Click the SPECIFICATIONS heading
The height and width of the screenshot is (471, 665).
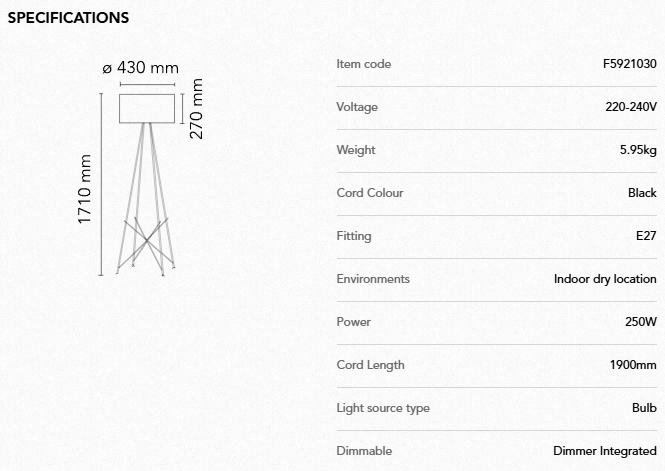click(x=68, y=18)
